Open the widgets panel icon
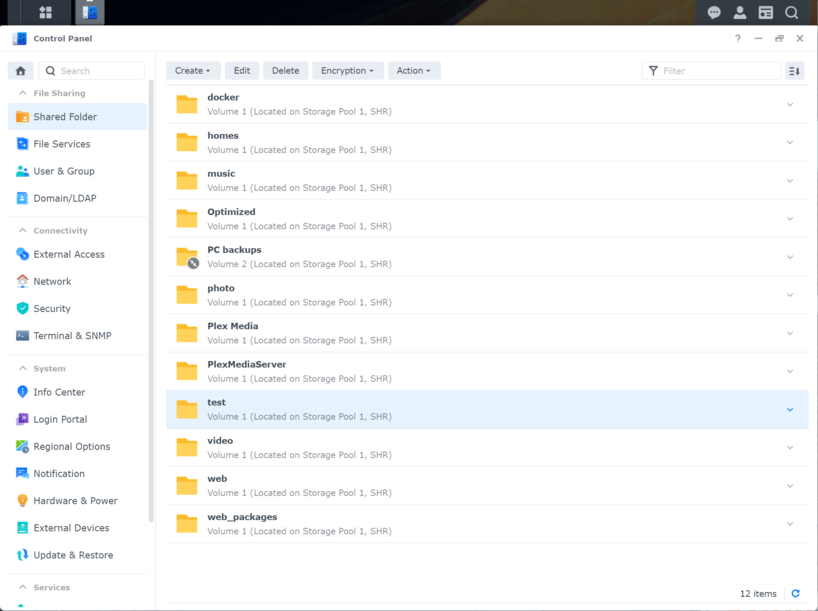The image size is (818, 611). coord(765,13)
